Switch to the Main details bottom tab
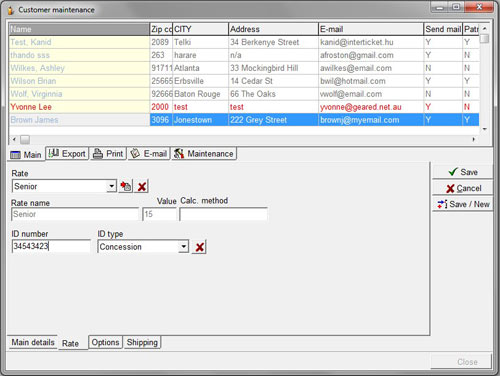Screen dimensions: 500x376 tap(33, 342)
